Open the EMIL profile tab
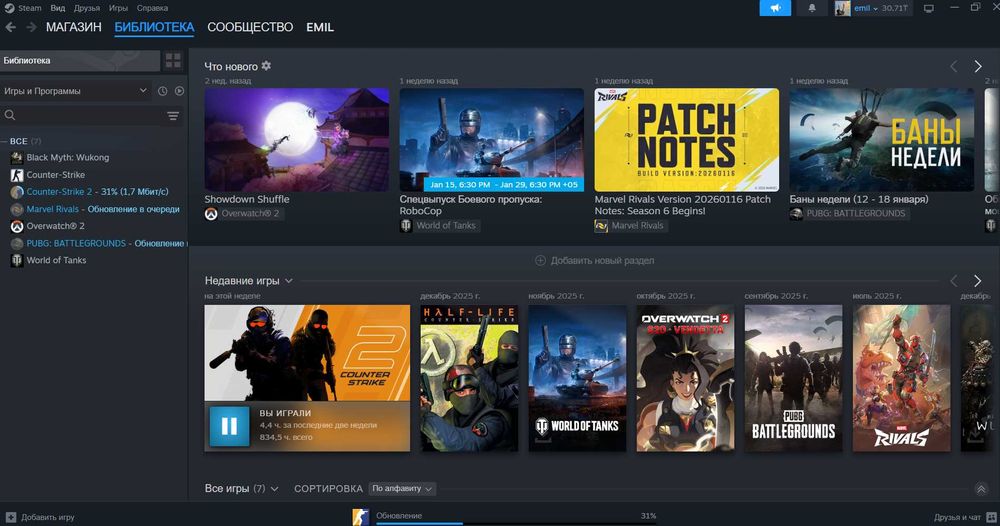This screenshot has height=526, width=1000. pyautogui.click(x=320, y=27)
